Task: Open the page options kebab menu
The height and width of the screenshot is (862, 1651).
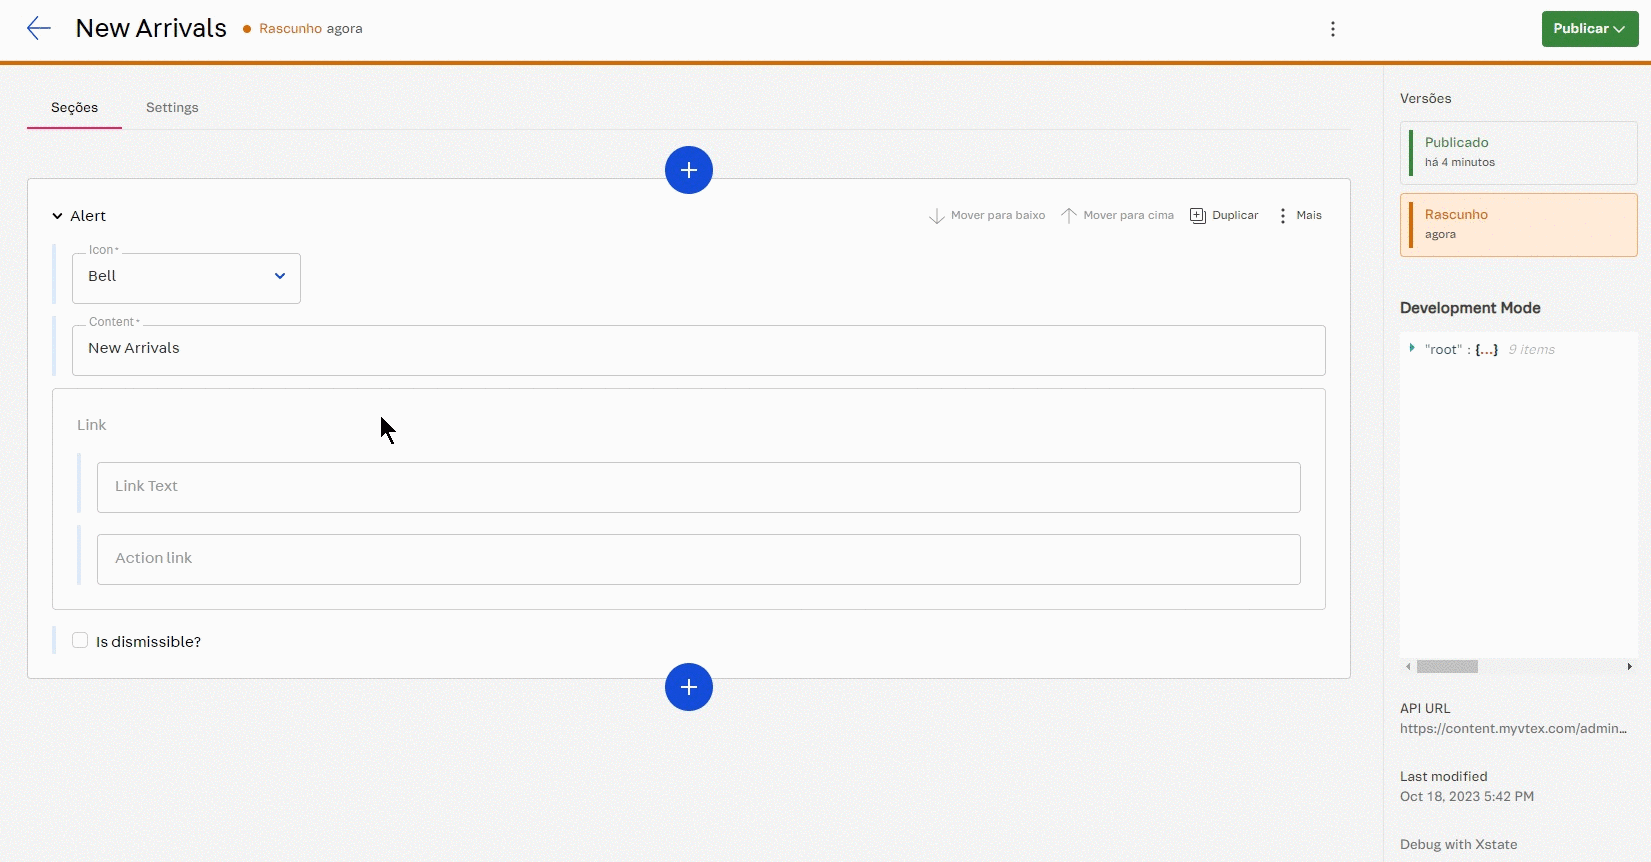Action: pyautogui.click(x=1332, y=29)
